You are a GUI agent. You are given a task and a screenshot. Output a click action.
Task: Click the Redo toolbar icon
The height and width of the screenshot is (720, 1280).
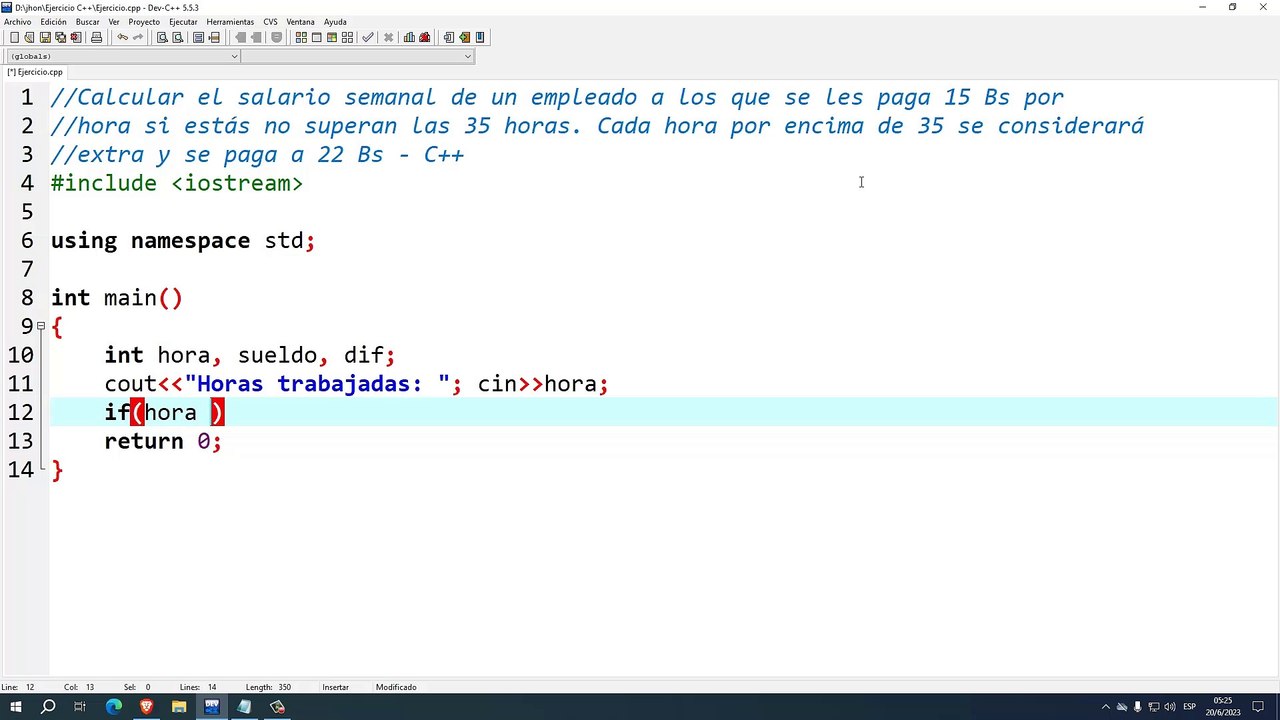click(x=137, y=37)
